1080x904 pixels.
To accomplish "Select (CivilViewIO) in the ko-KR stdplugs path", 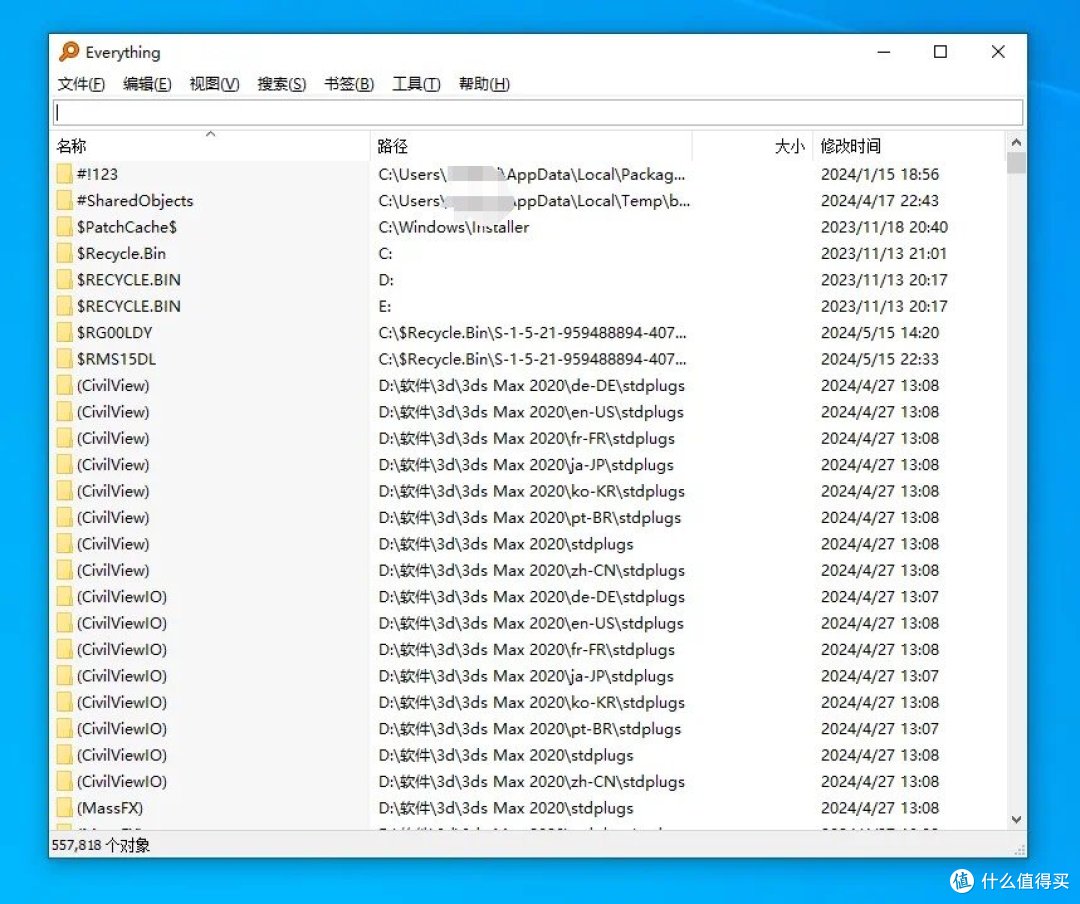I will 122,702.
